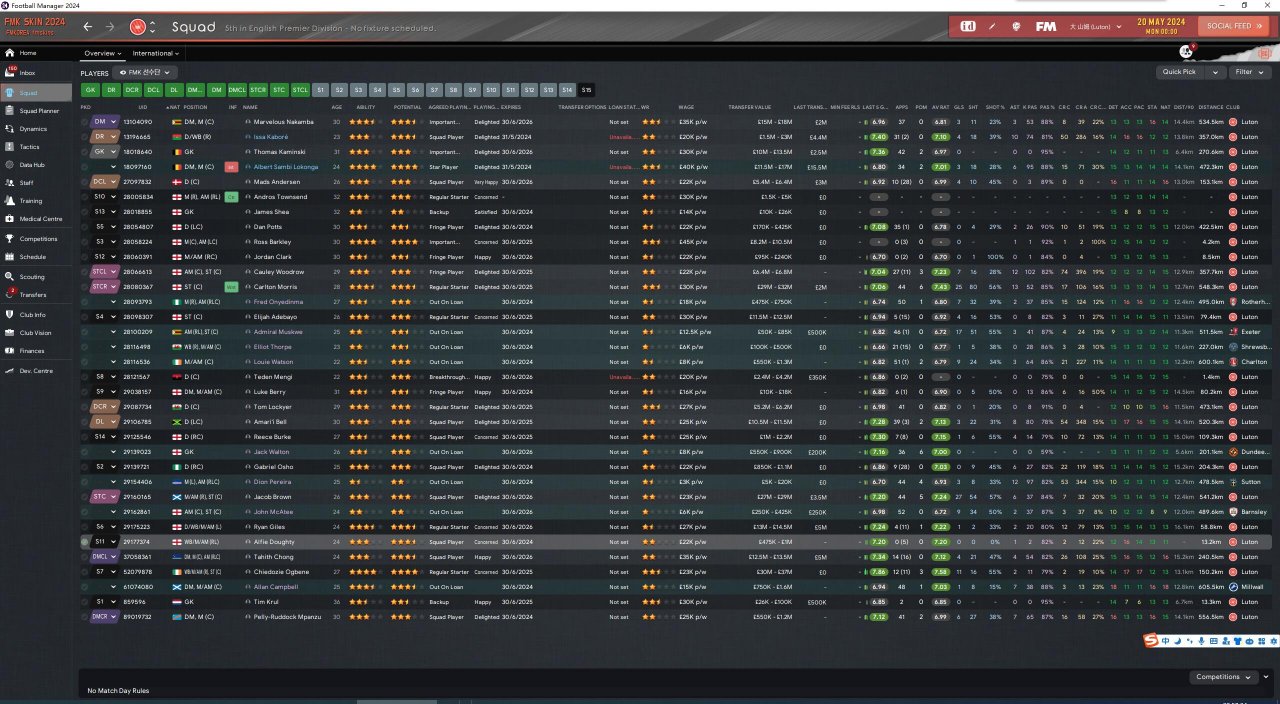Open the Dev. Centre icon
1280x704 pixels.
click(x=10, y=371)
